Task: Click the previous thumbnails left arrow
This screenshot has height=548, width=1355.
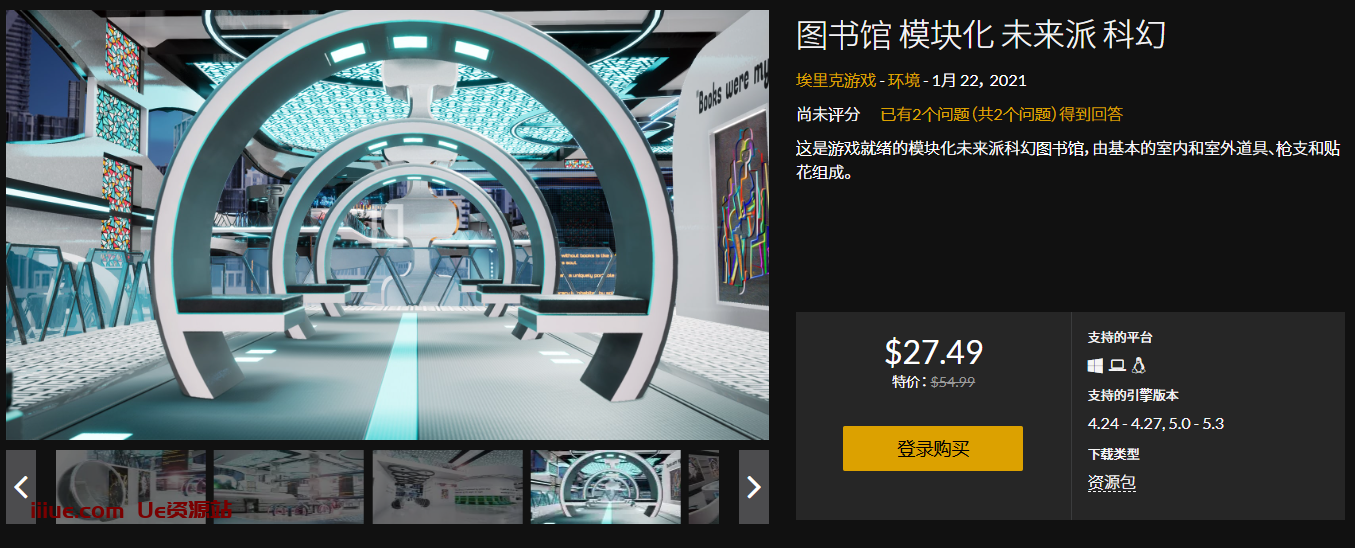Action: point(21,487)
